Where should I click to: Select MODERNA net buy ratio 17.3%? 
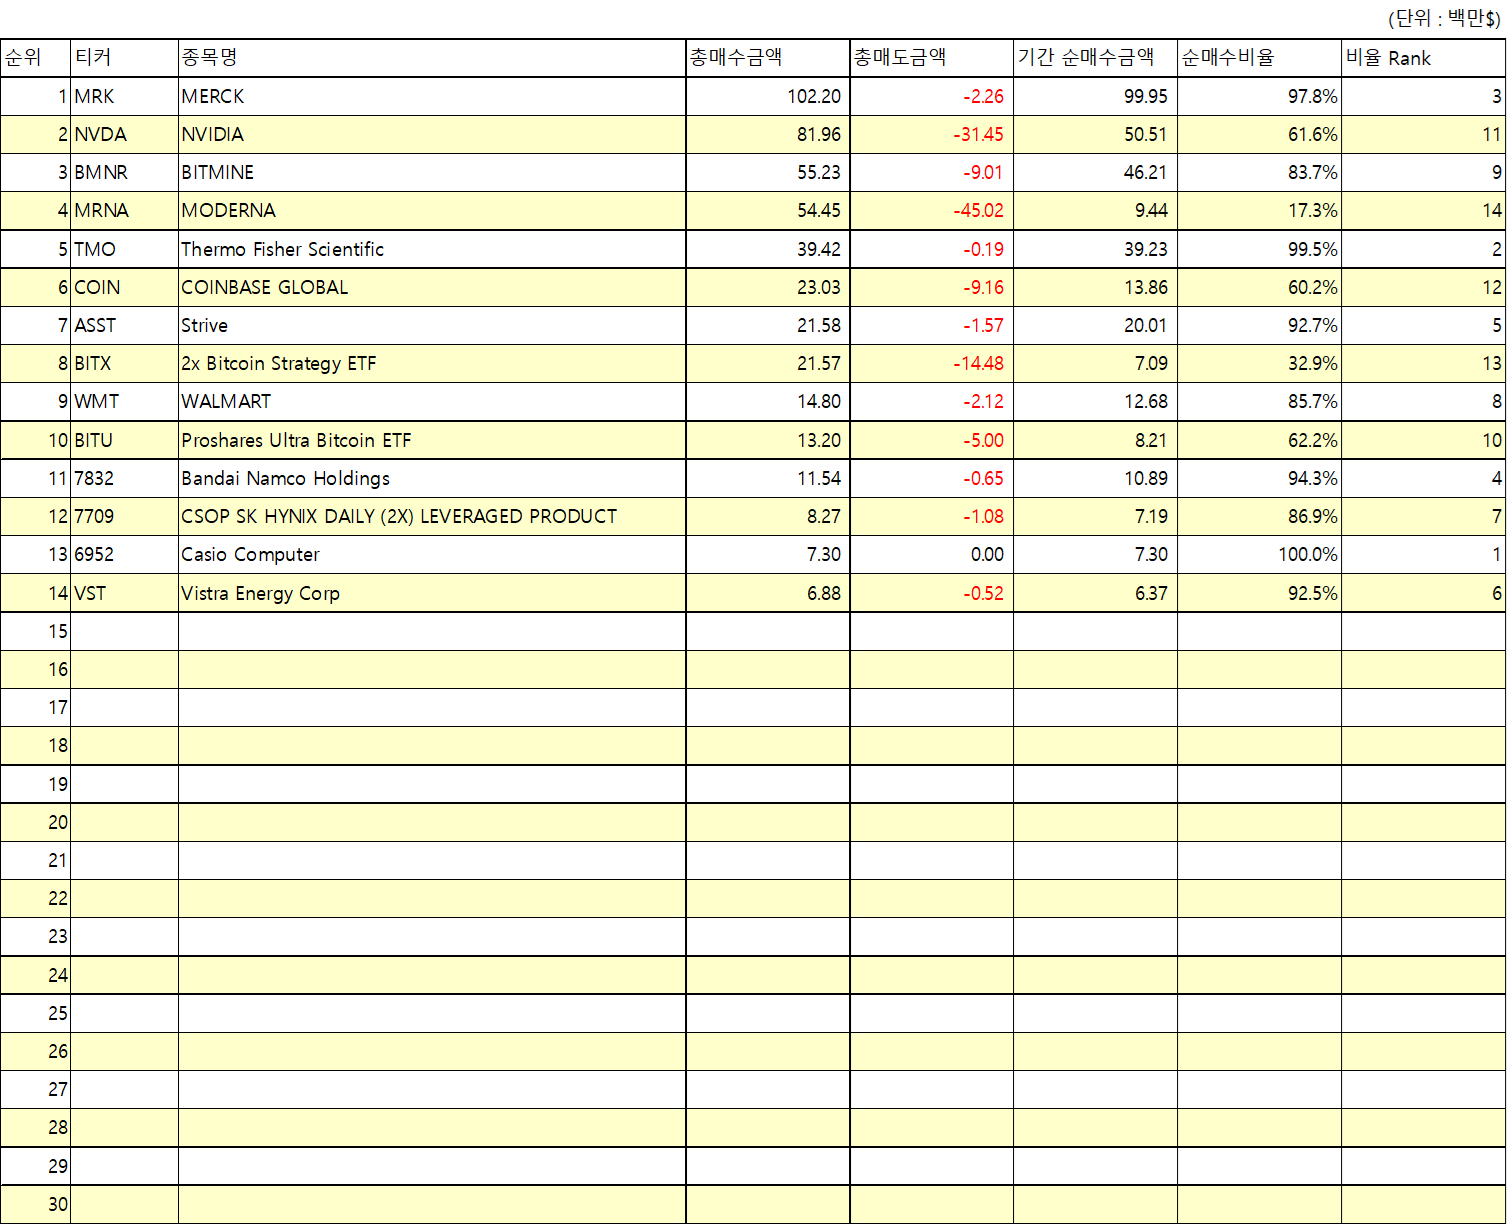point(1260,211)
